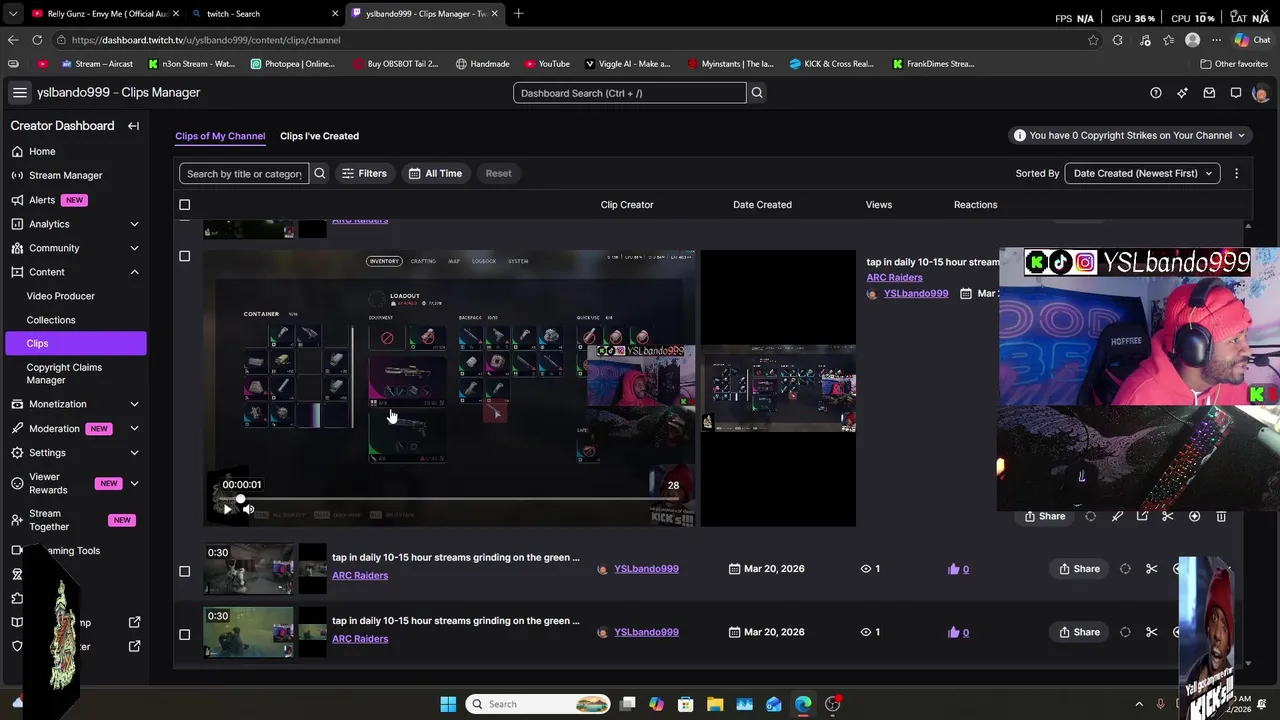Delete the expanded clip with trash icon
The width and height of the screenshot is (1280, 720).
click(x=1221, y=516)
